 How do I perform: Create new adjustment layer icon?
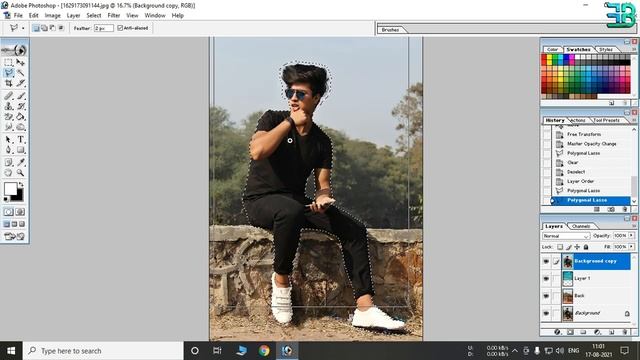(x=597, y=332)
